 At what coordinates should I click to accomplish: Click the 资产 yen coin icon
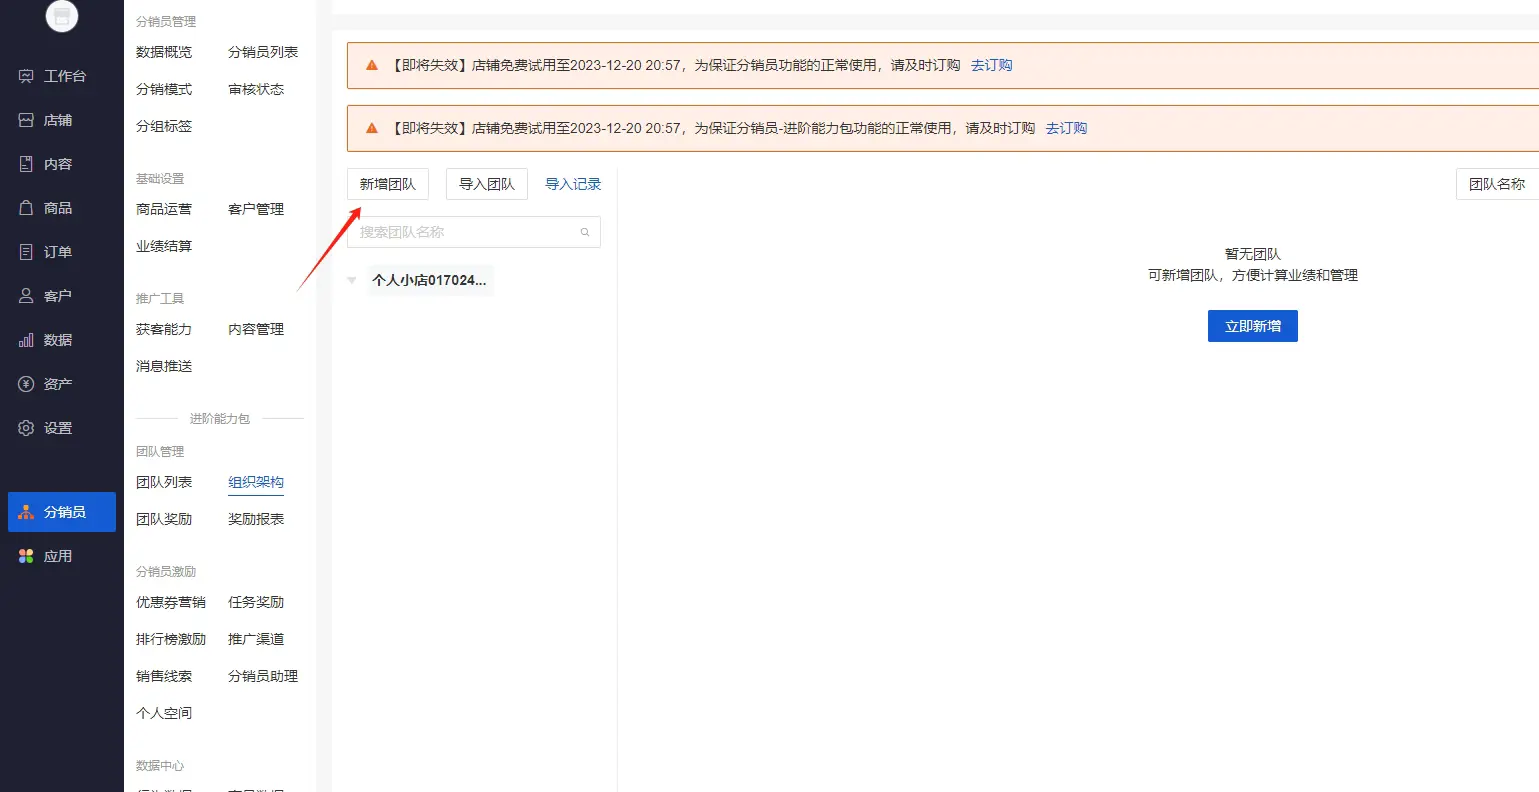click(x=27, y=384)
